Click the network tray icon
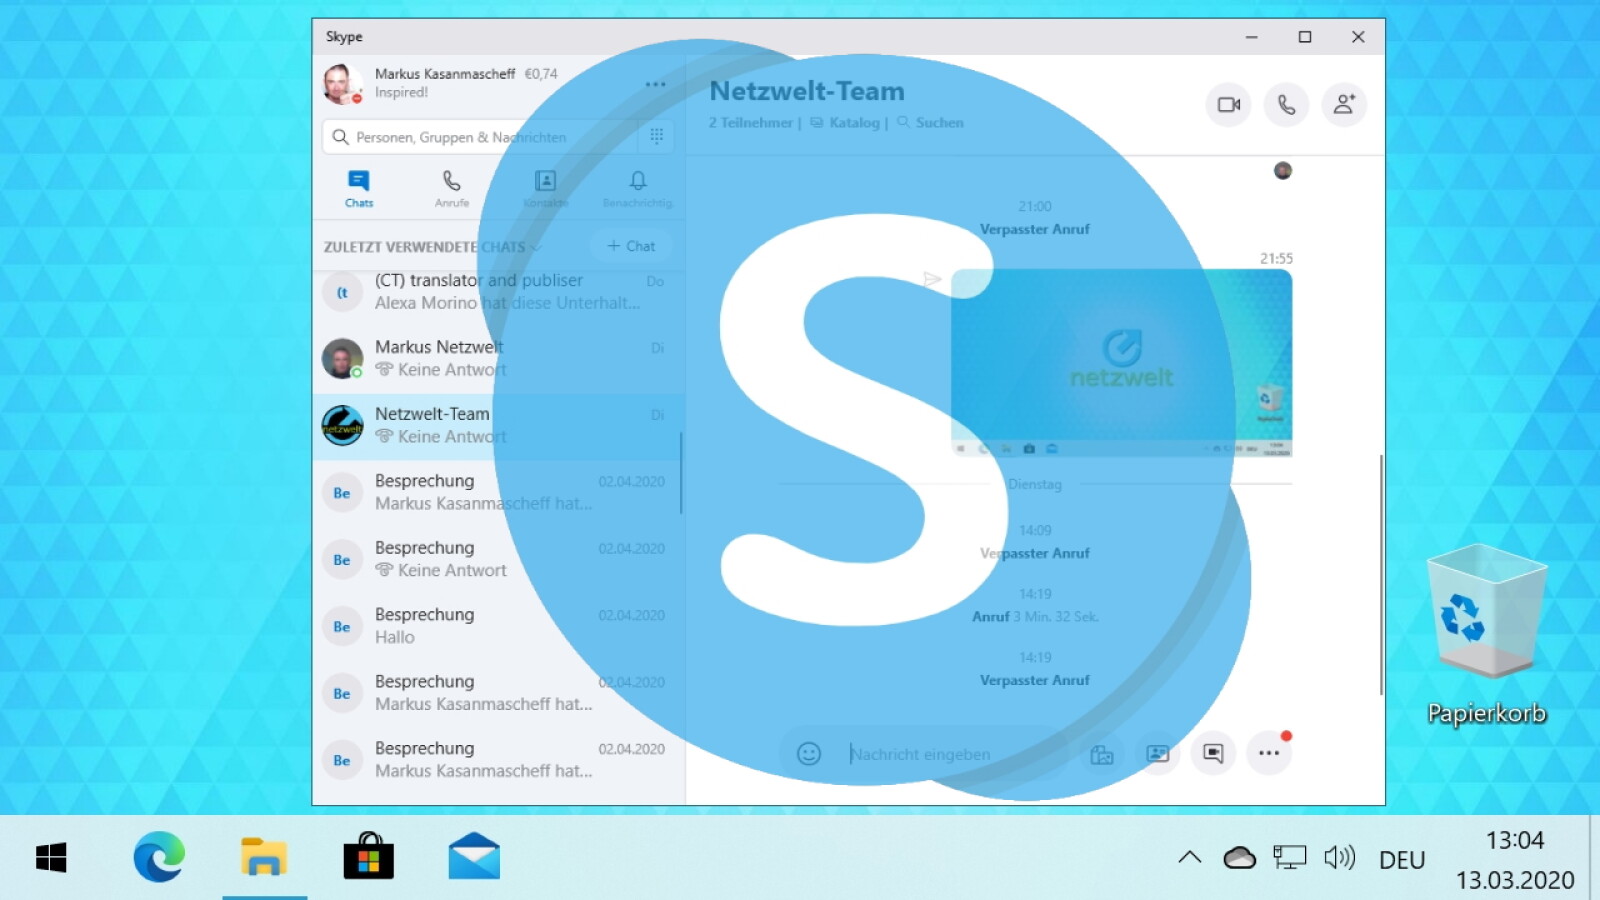Viewport: 1600px width, 900px height. [1289, 857]
